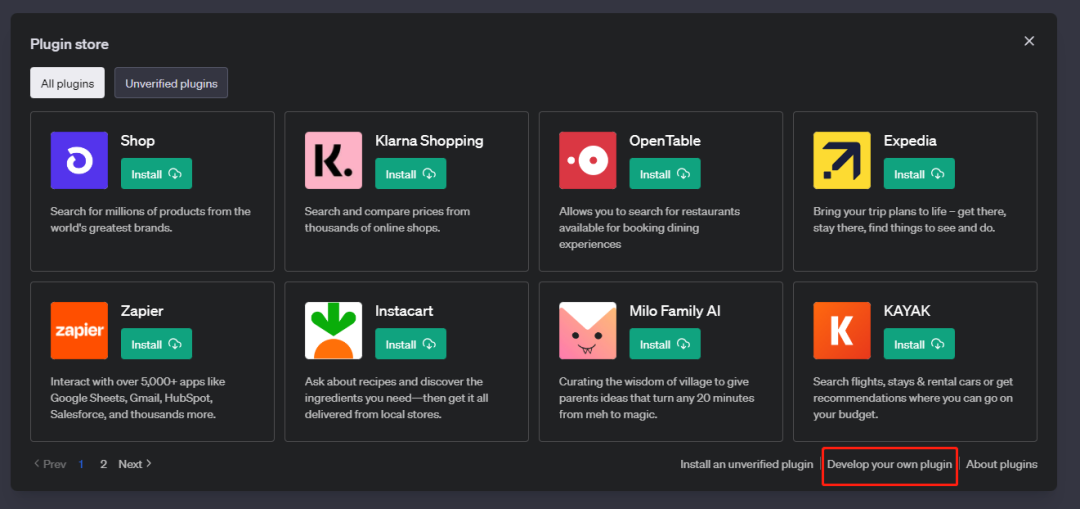
Task: Open Develop your own plugin link
Action: pos(889,464)
